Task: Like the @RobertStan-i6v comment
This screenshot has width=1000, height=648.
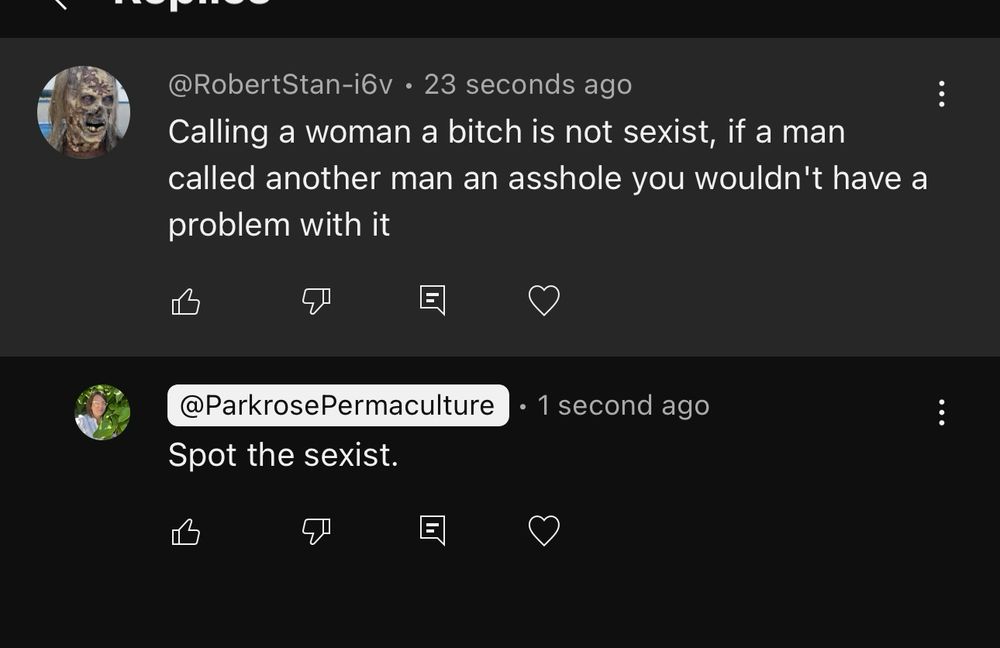Action: click(x=186, y=301)
